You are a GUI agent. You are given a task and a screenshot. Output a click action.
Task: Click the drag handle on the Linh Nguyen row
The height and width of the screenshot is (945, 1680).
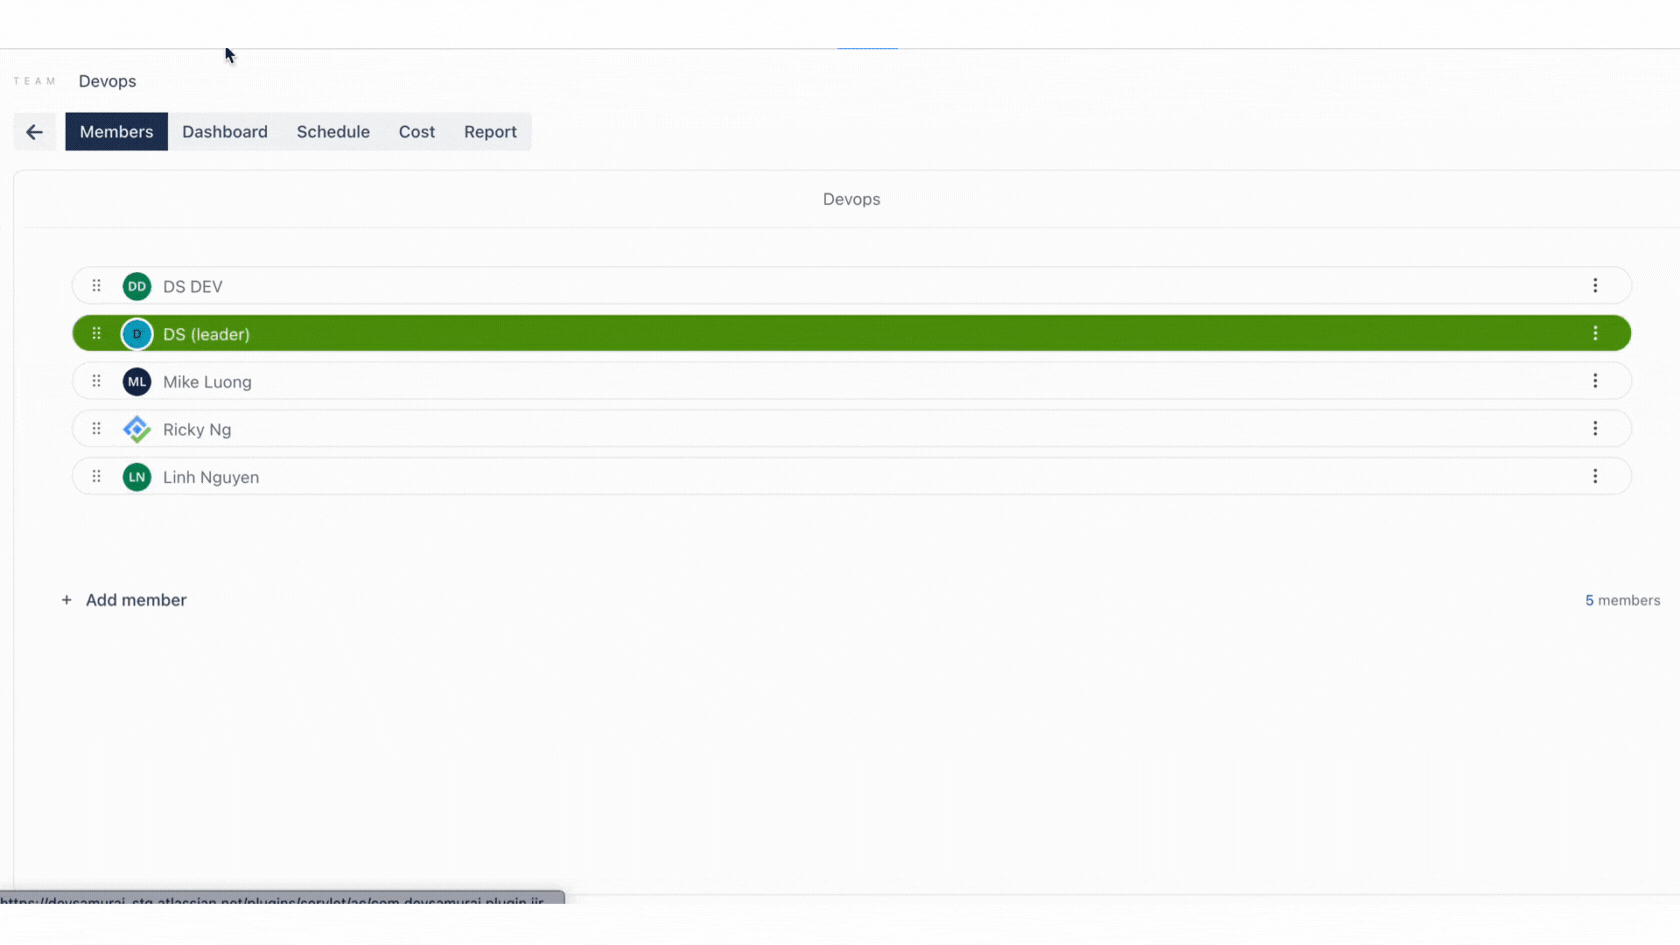[x=97, y=477]
